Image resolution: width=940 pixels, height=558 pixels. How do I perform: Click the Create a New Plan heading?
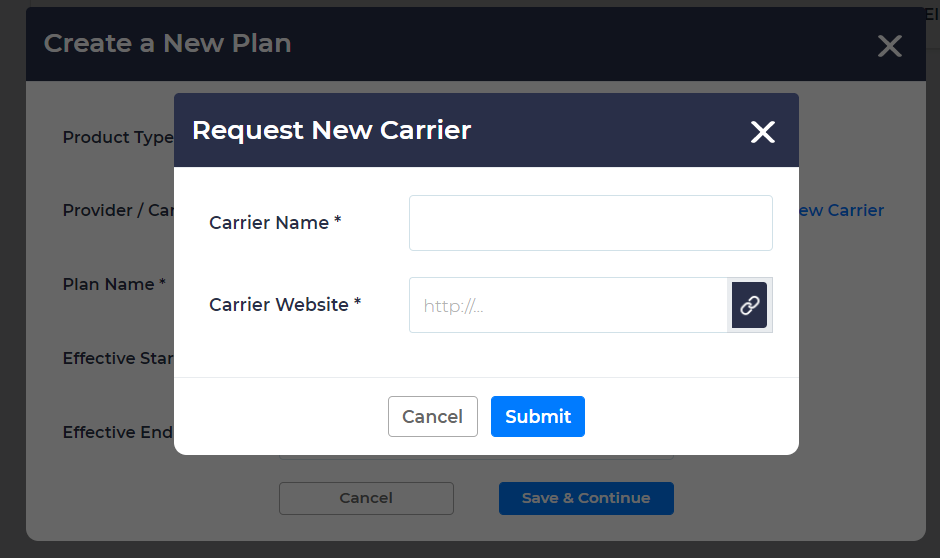coord(168,44)
